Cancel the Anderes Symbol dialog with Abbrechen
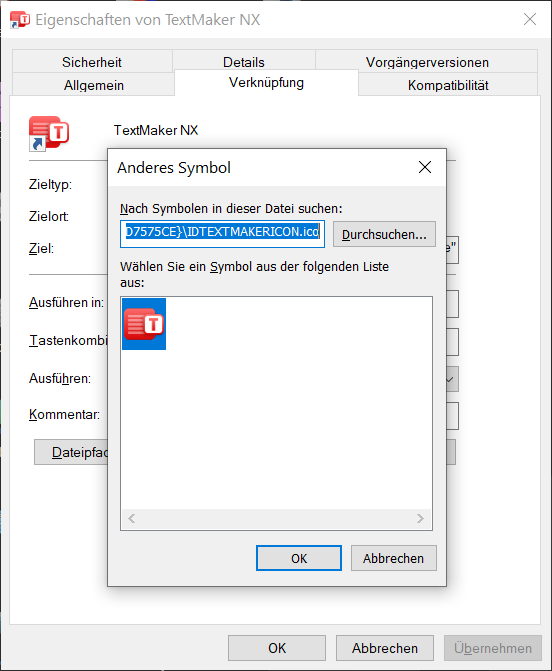This screenshot has width=552, height=671. click(x=394, y=558)
